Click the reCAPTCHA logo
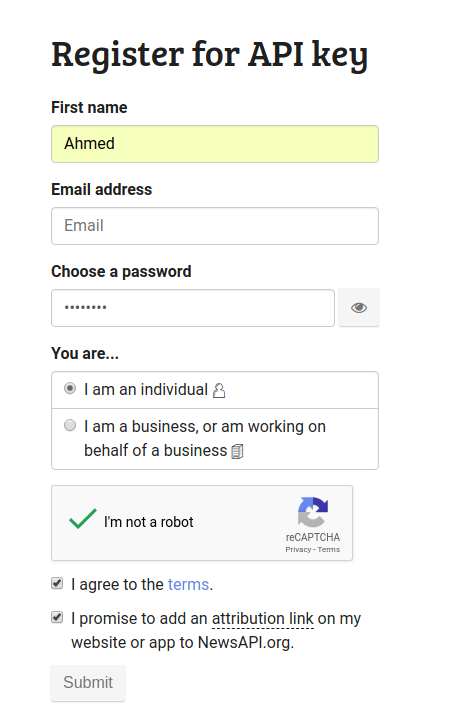The width and height of the screenshot is (454, 705). [313, 512]
